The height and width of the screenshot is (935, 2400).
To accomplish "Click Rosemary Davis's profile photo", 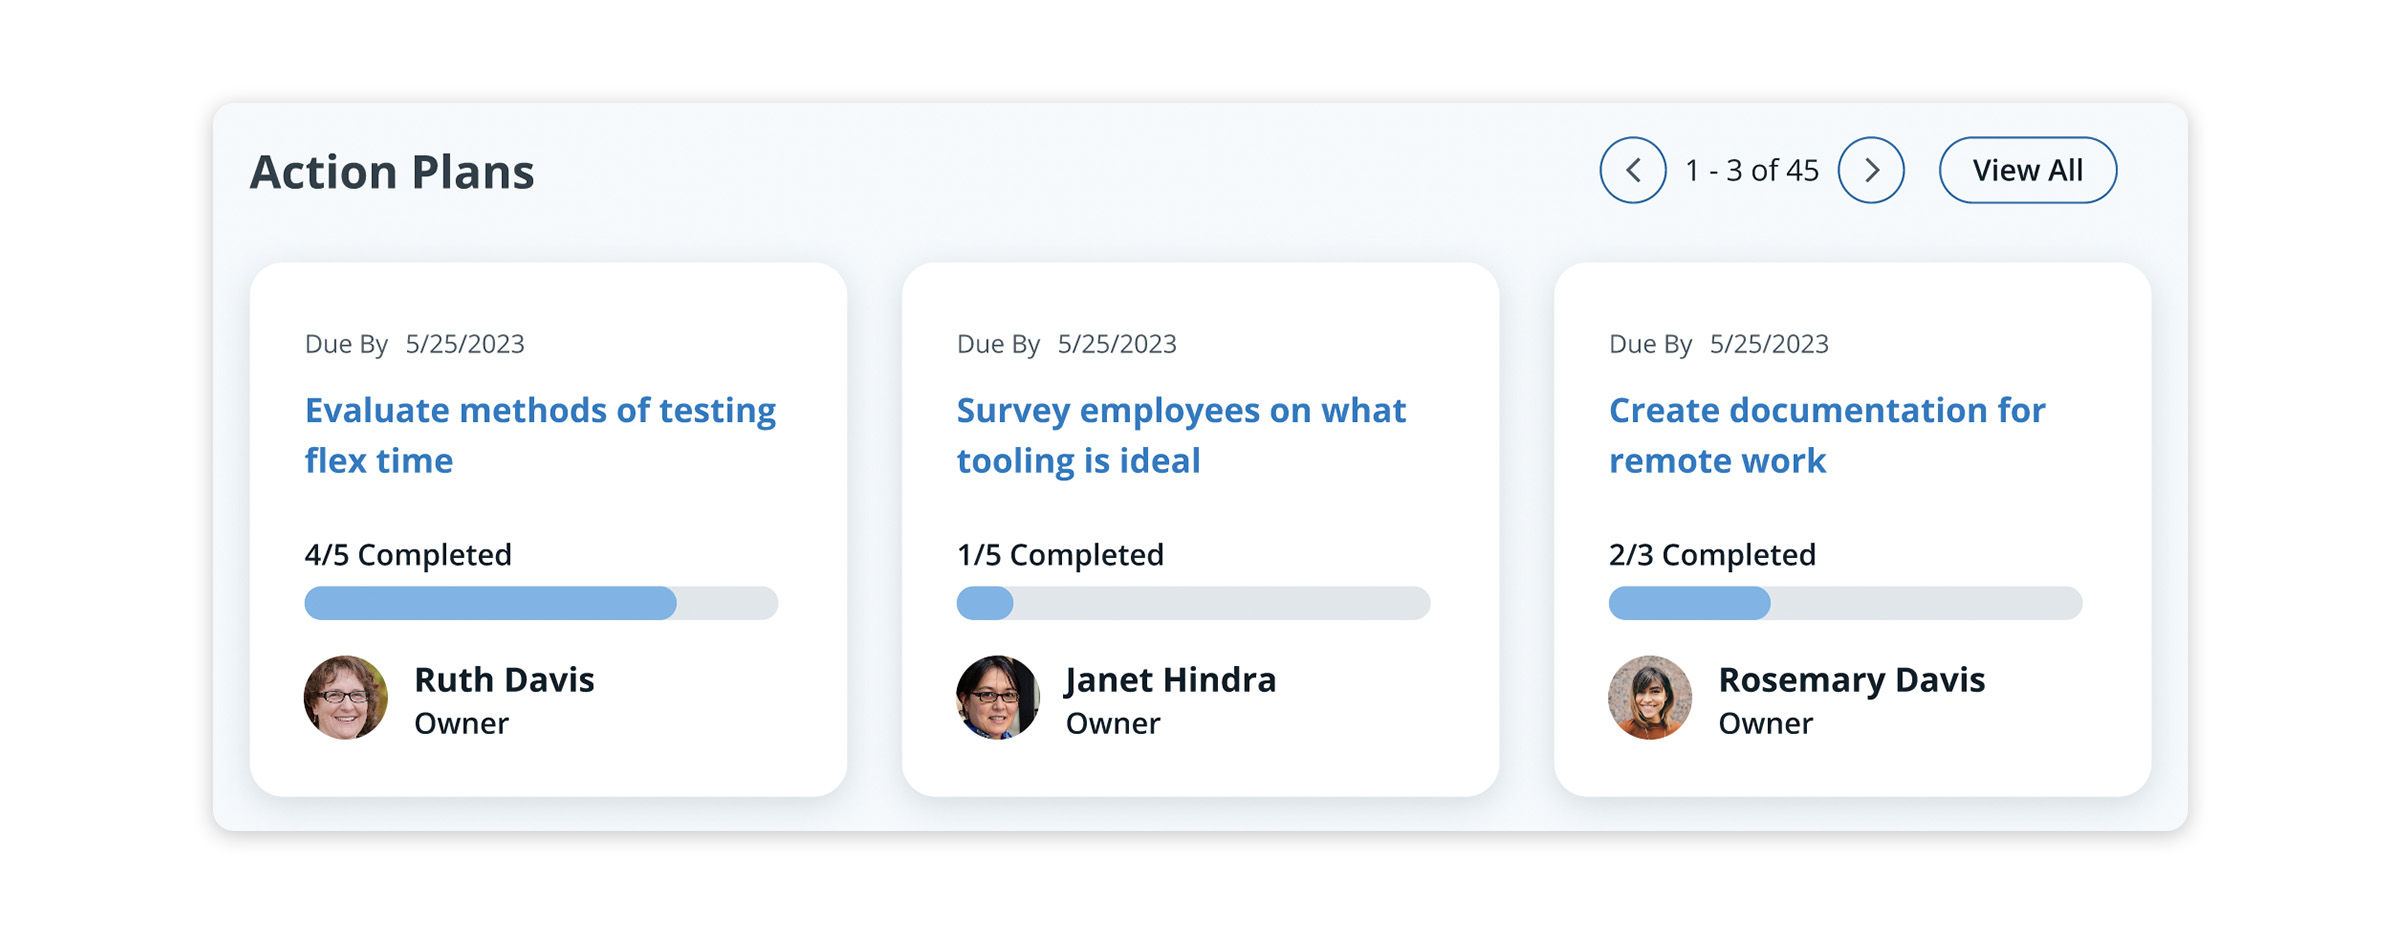I will 1650,698.
